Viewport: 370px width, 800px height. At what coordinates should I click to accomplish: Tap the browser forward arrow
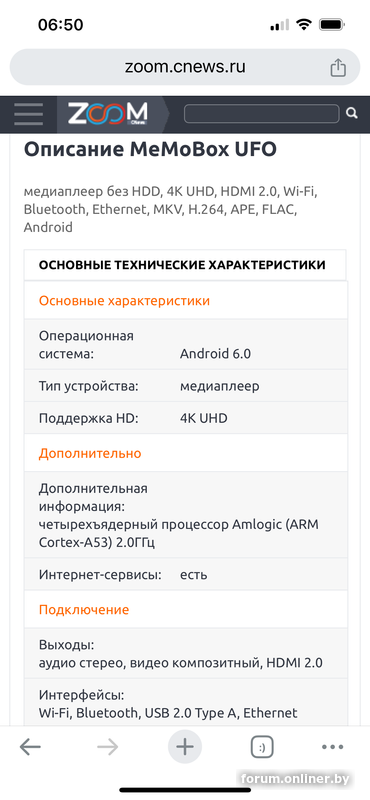pos(108,747)
